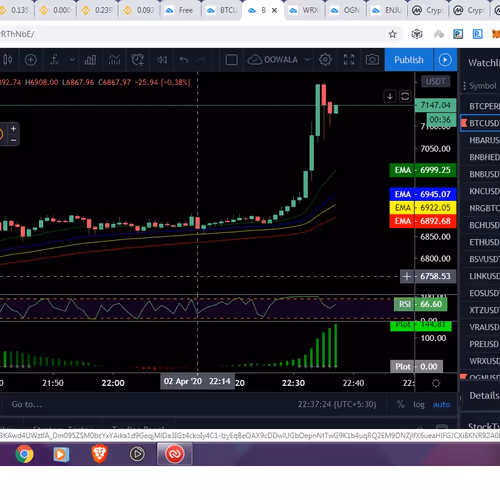
Task: Switch to the WRX browser tab
Action: [305, 11]
